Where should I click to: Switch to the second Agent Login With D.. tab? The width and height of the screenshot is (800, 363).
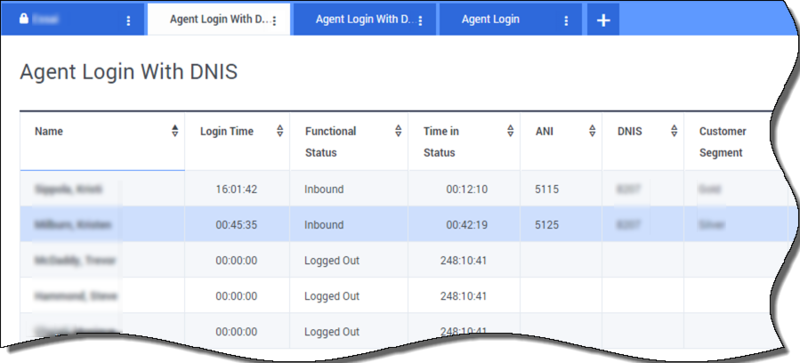pos(364,19)
